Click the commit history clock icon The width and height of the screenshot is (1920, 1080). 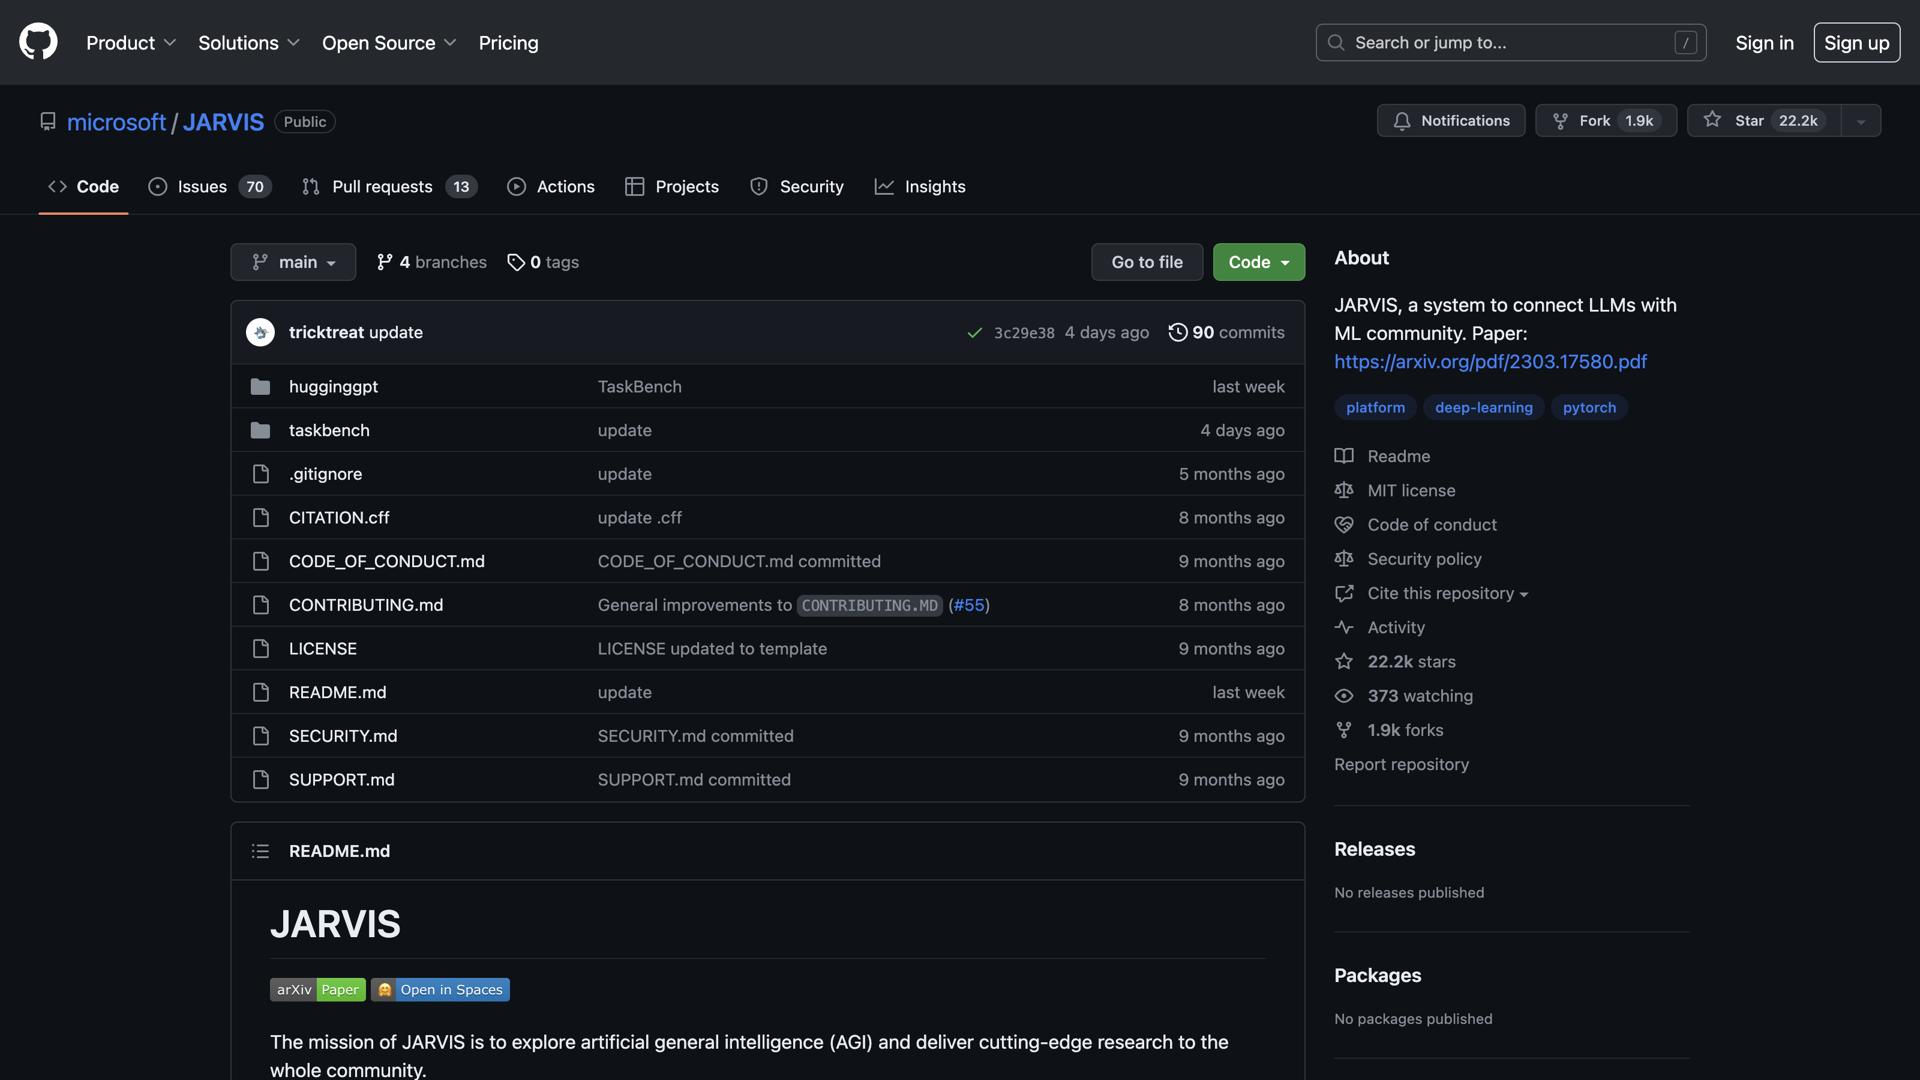(x=1177, y=332)
